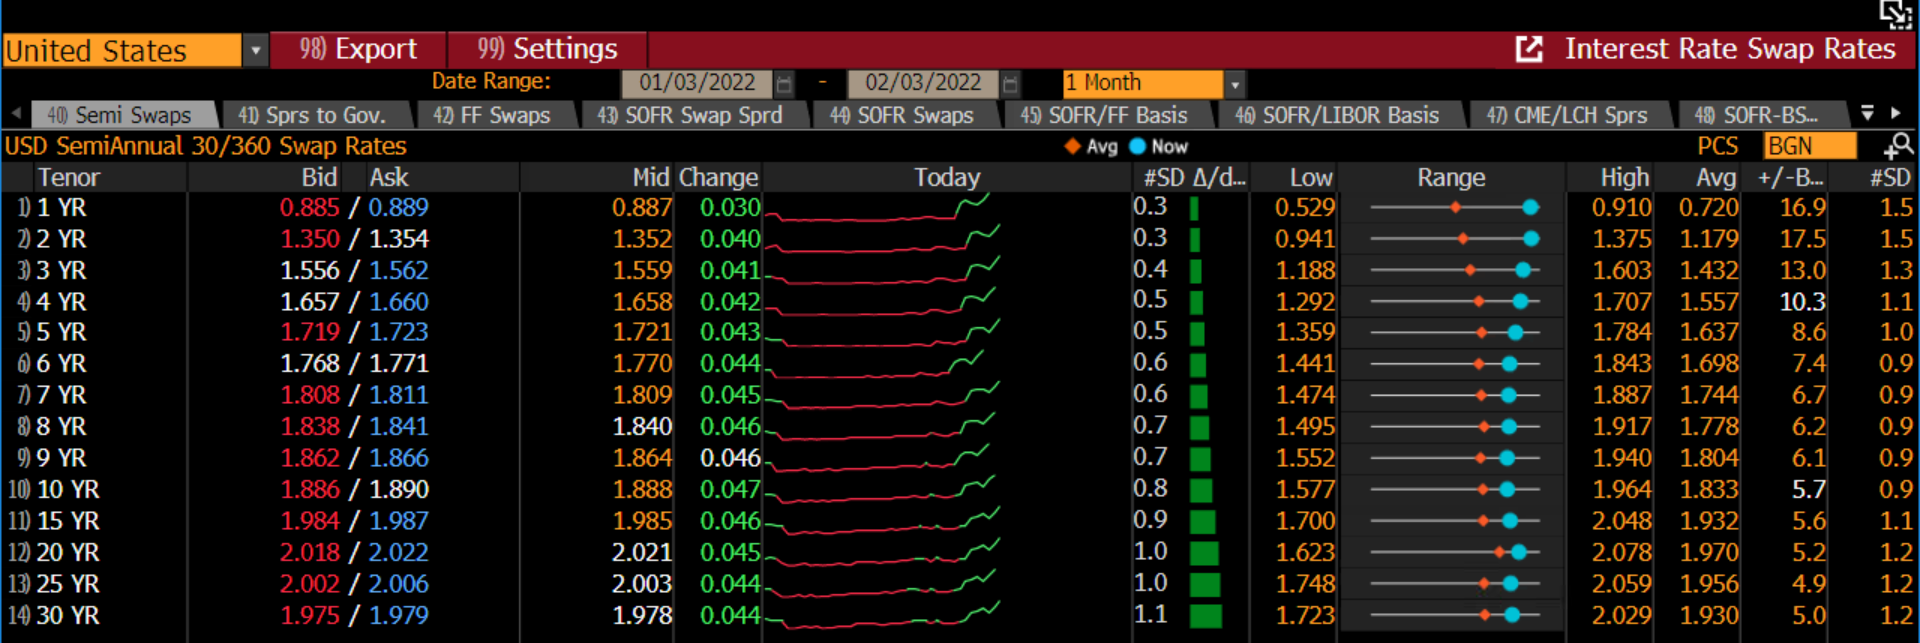Click the 1 YR range slider Now marker
Image resolution: width=1920 pixels, height=643 pixels.
click(1530, 208)
